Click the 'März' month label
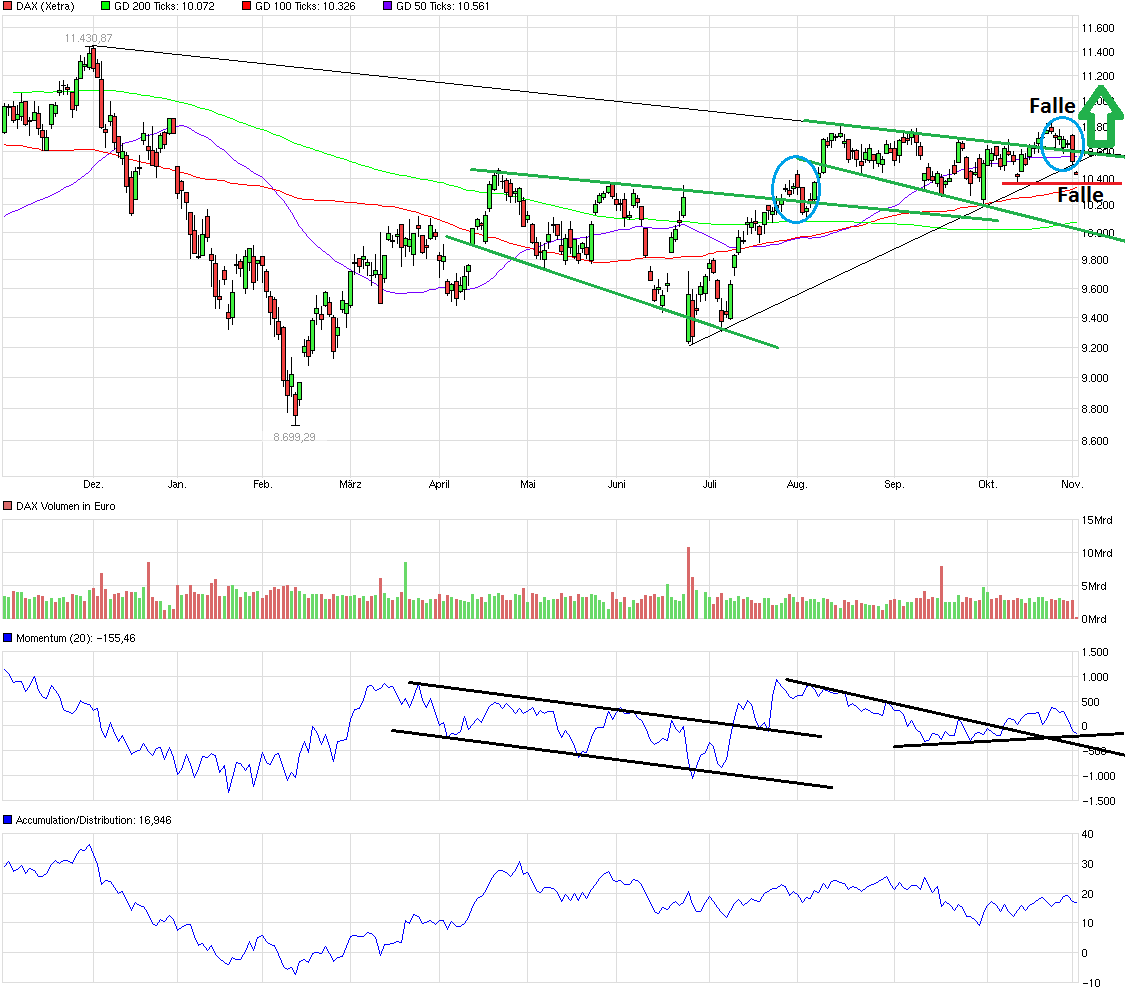1125x994 pixels. coord(350,484)
